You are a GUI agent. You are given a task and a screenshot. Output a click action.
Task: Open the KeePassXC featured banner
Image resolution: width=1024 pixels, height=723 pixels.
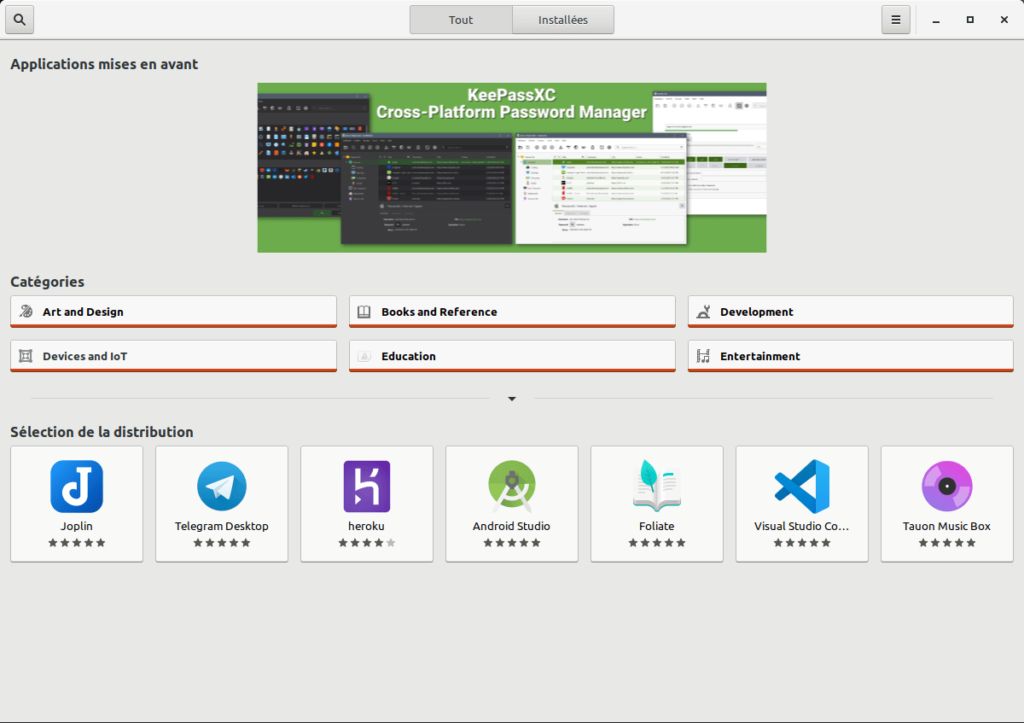(511, 167)
